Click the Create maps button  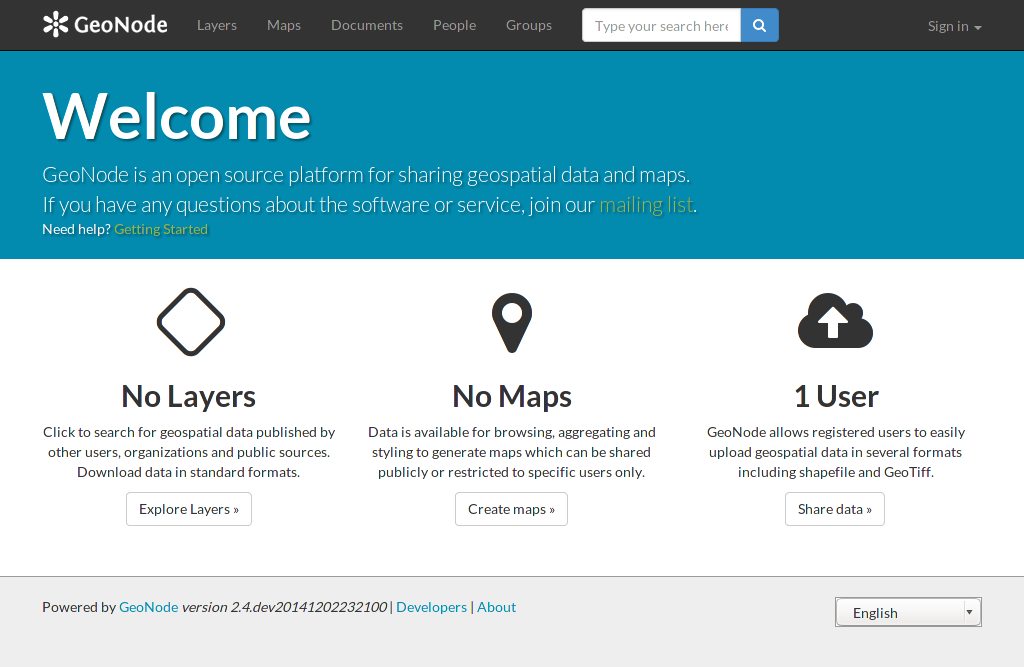coord(511,509)
